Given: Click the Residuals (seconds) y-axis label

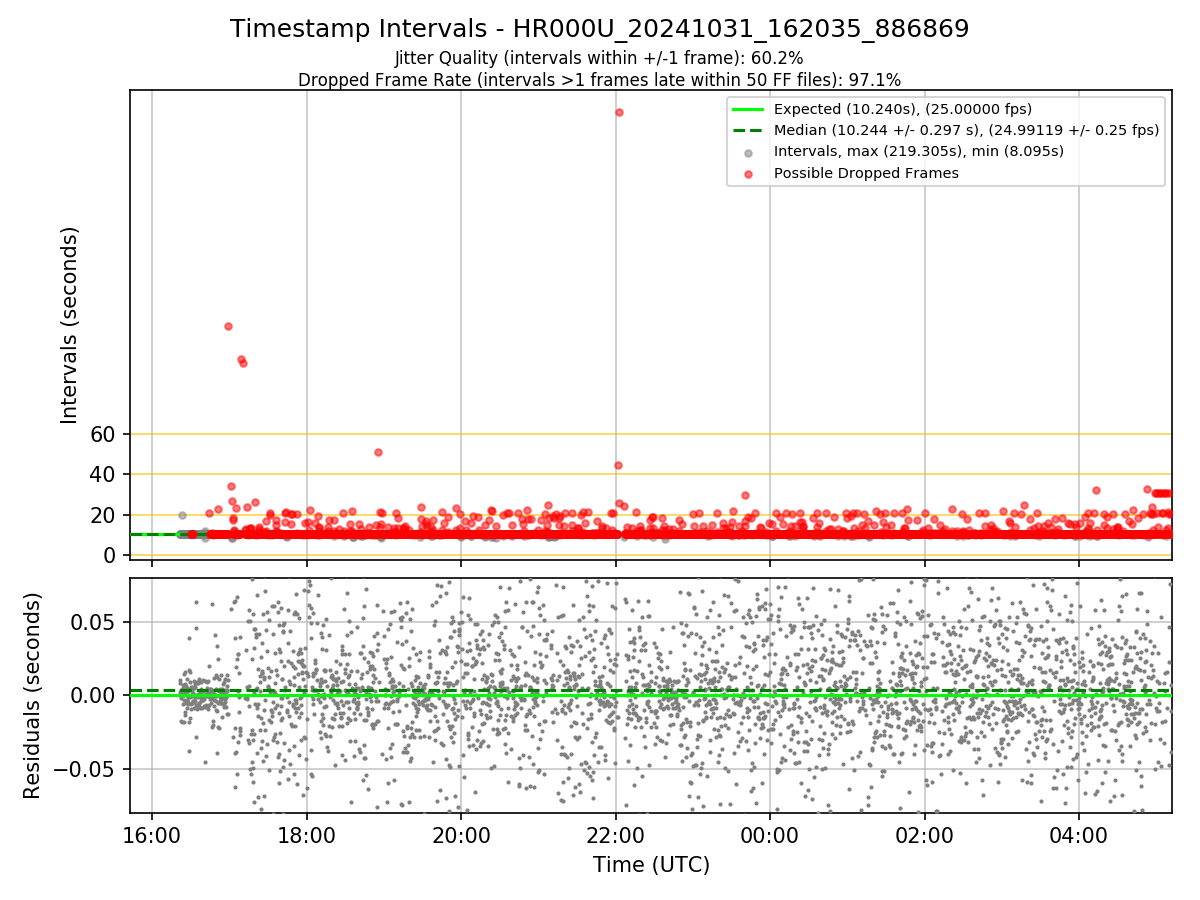Looking at the screenshot, I should click(x=32, y=695).
